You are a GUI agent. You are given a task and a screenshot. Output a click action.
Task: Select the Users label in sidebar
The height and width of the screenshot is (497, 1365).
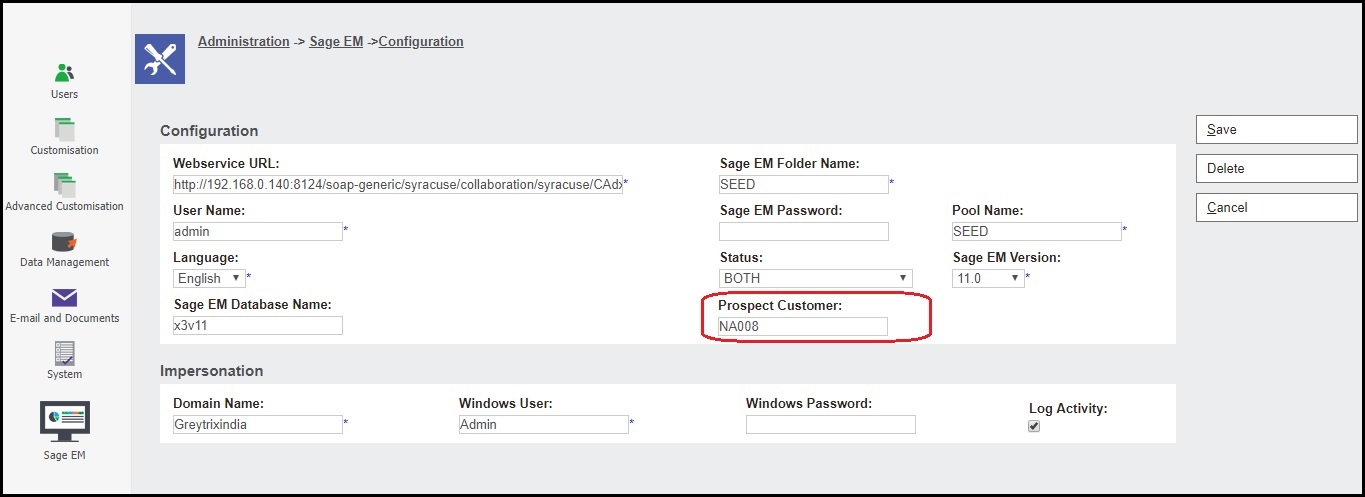tap(64, 94)
